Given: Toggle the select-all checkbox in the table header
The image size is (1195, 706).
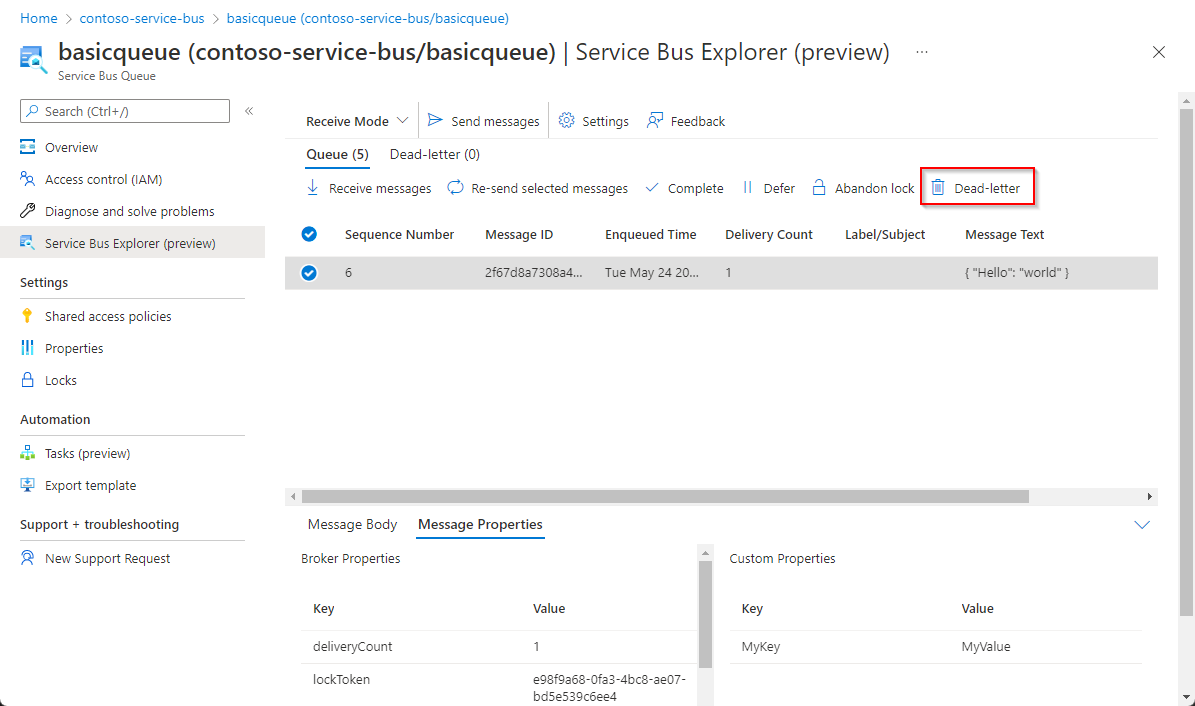Looking at the screenshot, I should tap(309, 234).
